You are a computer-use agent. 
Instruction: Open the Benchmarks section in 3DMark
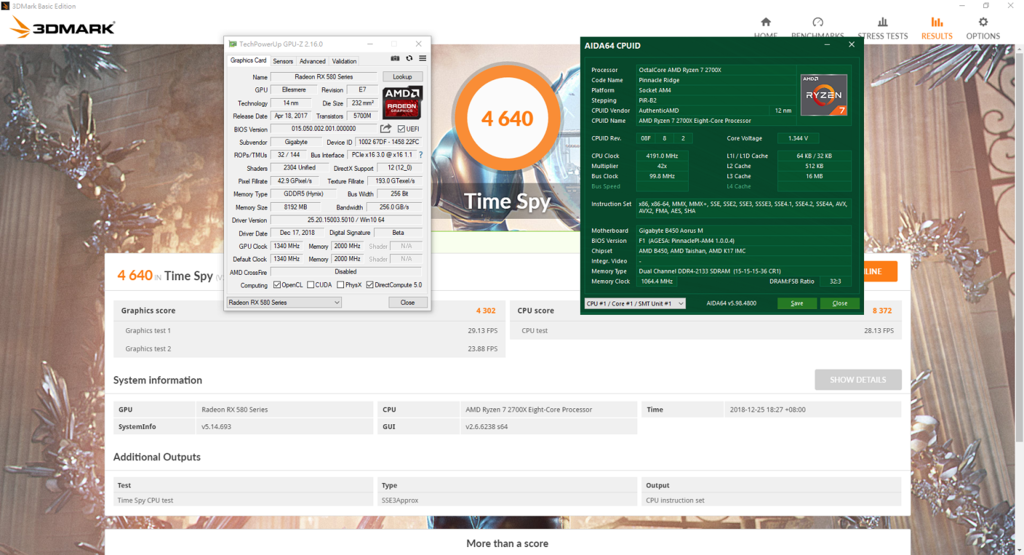(x=817, y=28)
